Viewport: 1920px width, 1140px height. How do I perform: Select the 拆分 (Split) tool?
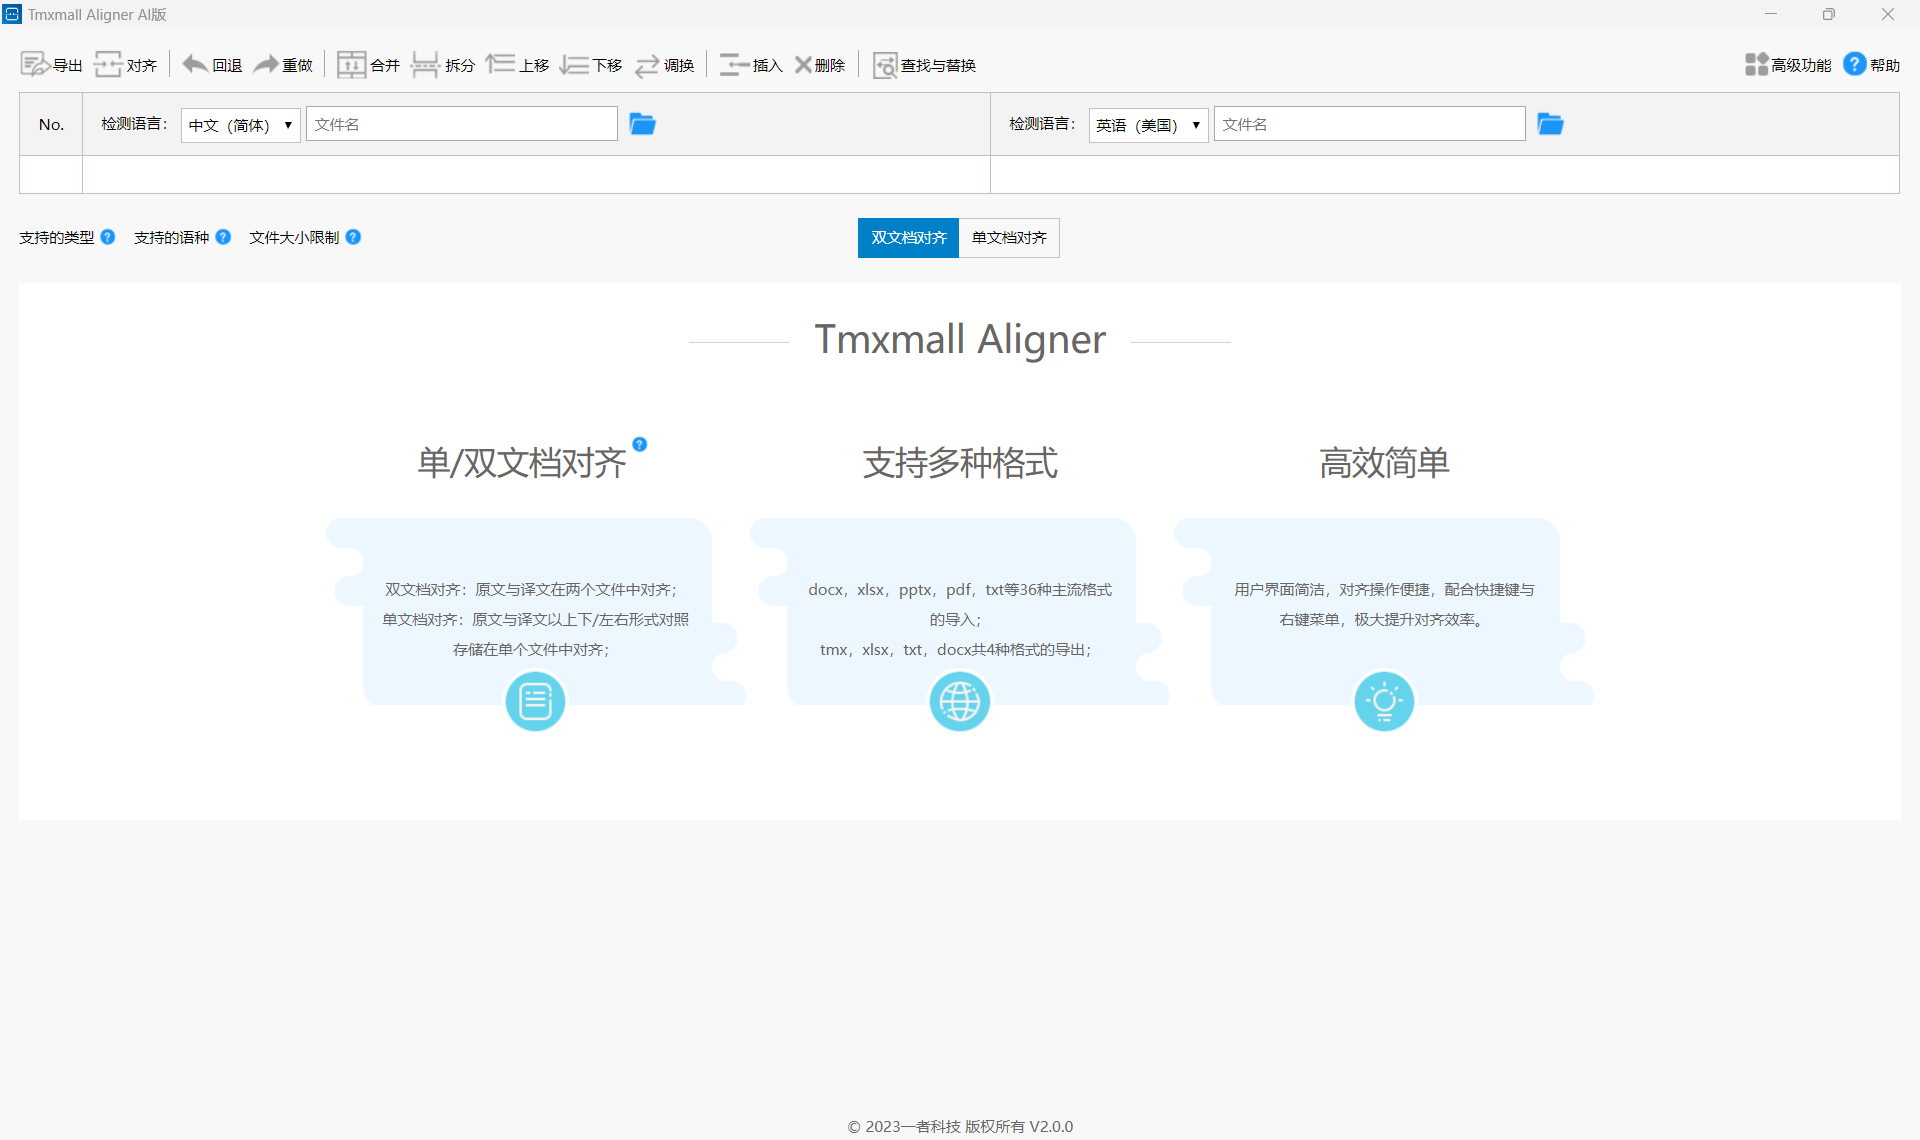point(441,64)
